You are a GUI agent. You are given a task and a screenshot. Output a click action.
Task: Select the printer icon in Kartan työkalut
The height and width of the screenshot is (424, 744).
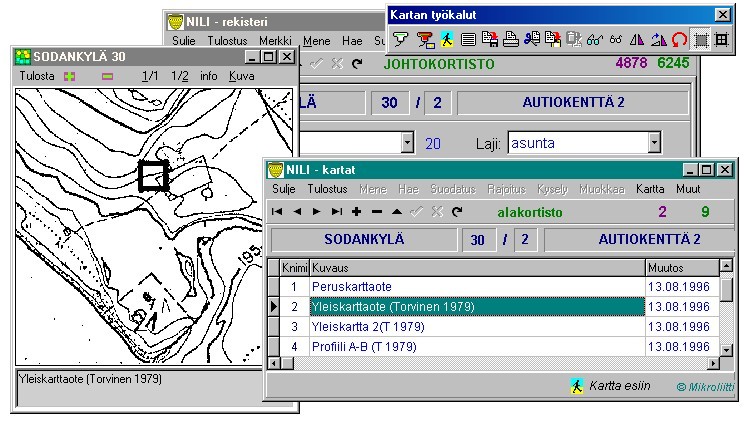(x=509, y=40)
